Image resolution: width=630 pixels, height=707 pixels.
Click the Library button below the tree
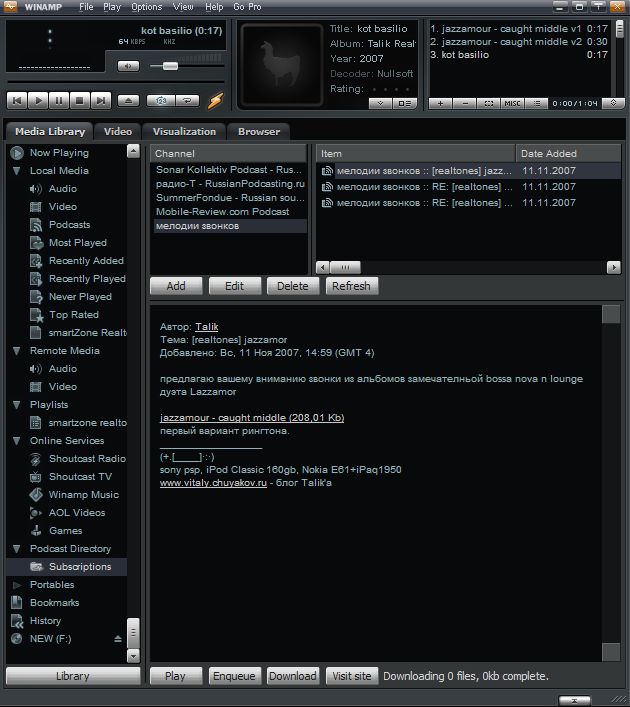tap(73, 676)
